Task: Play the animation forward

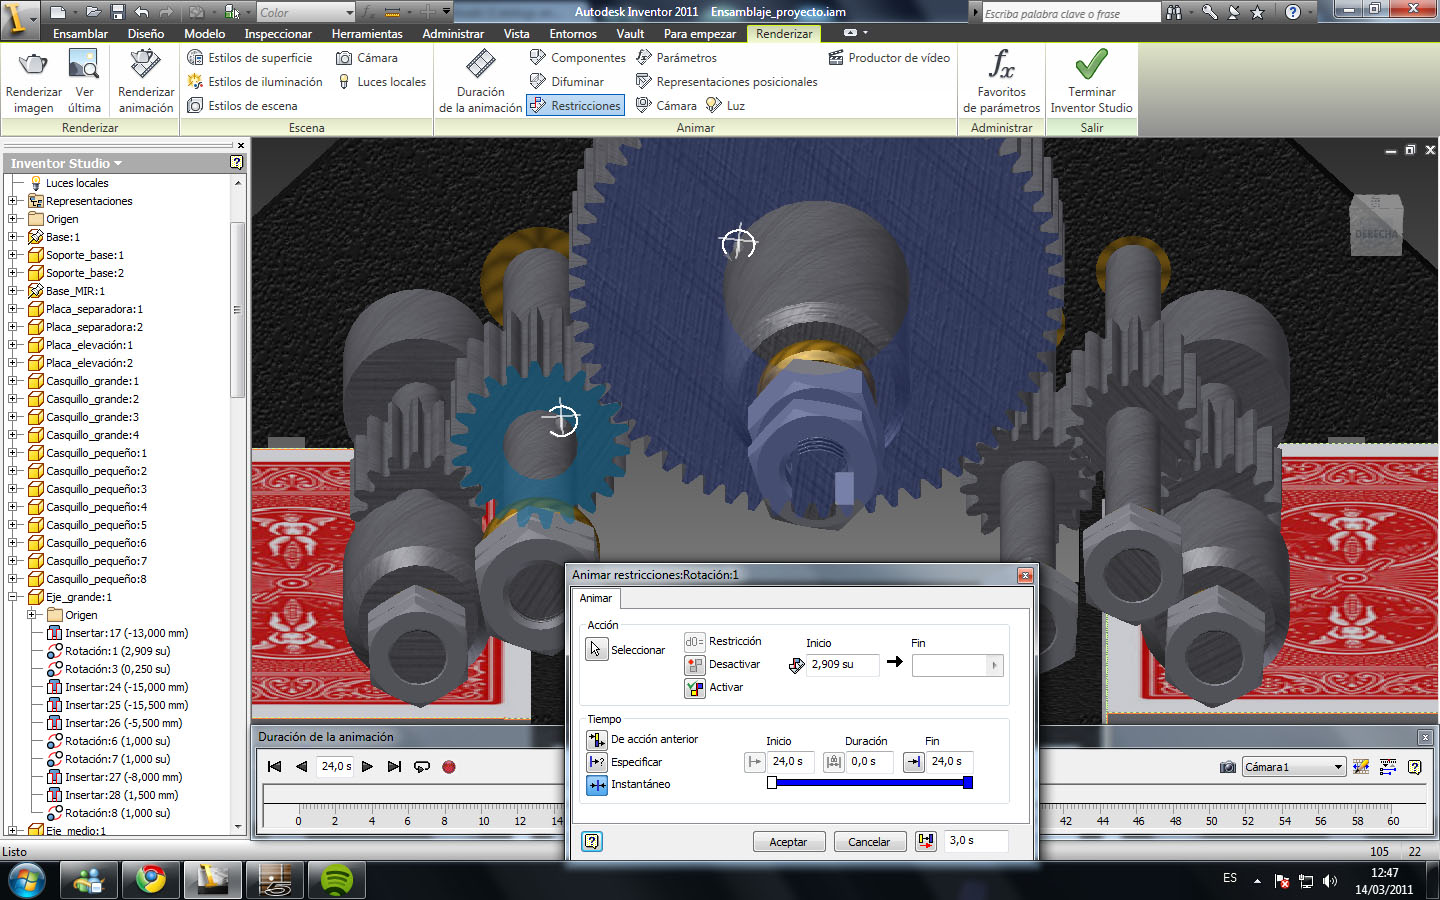Action: (x=367, y=767)
